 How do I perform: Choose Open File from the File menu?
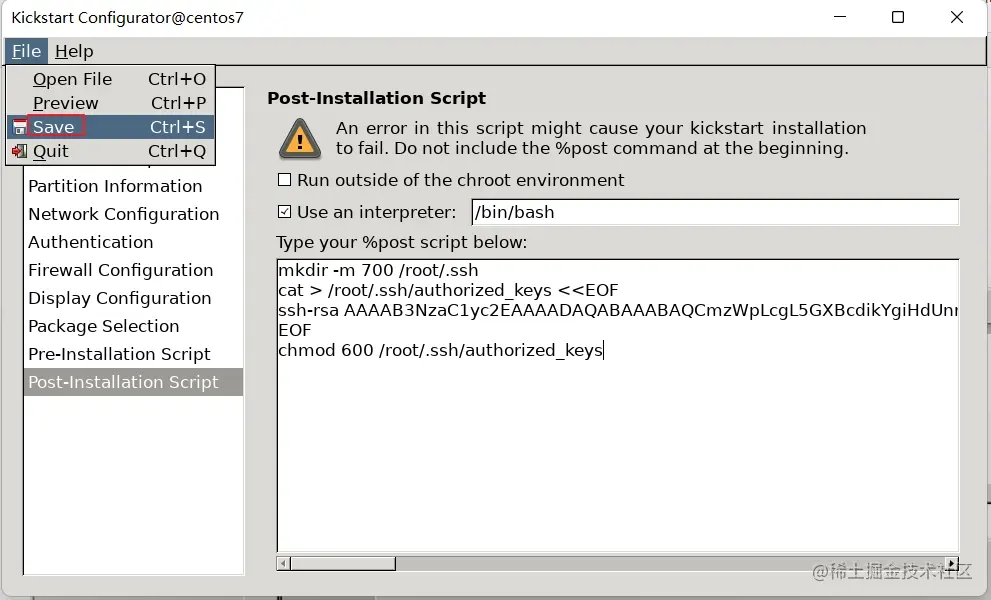pyautogui.click(x=111, y=79)
